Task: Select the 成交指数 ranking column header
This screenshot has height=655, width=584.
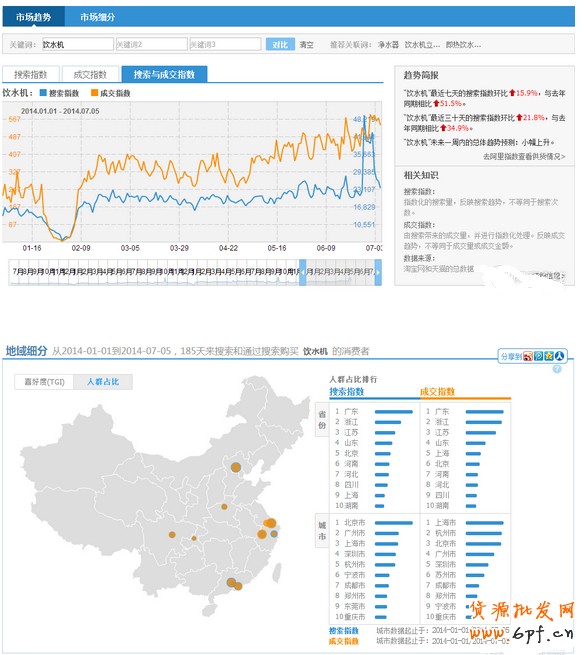Action: pos(437,392)
